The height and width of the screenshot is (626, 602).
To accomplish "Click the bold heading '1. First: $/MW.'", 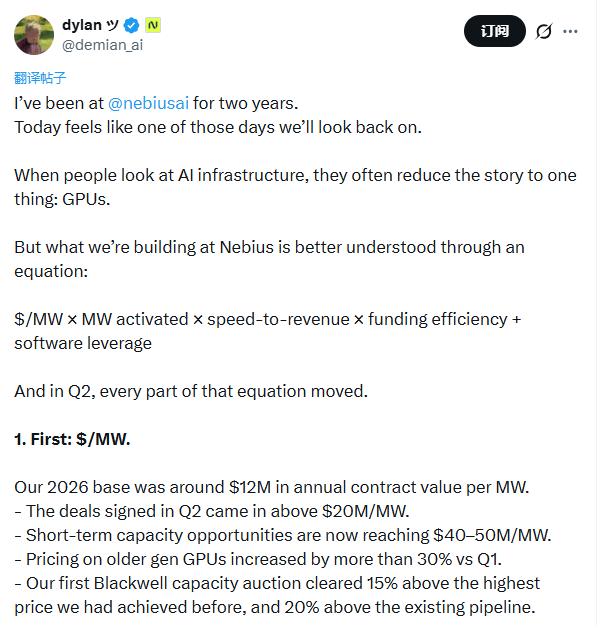I will 72,439.
